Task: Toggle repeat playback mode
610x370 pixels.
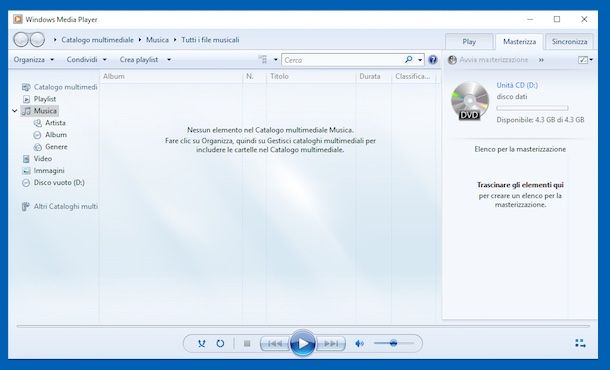Action: [x=220, y=344]
